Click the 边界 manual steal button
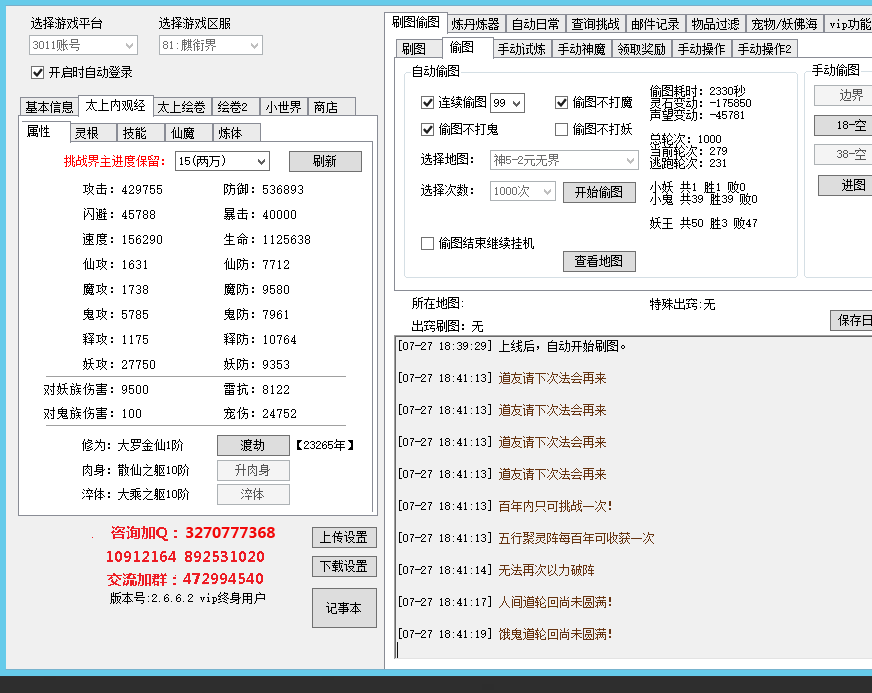This screenshot has height=693, width=872. click(844, 96)
